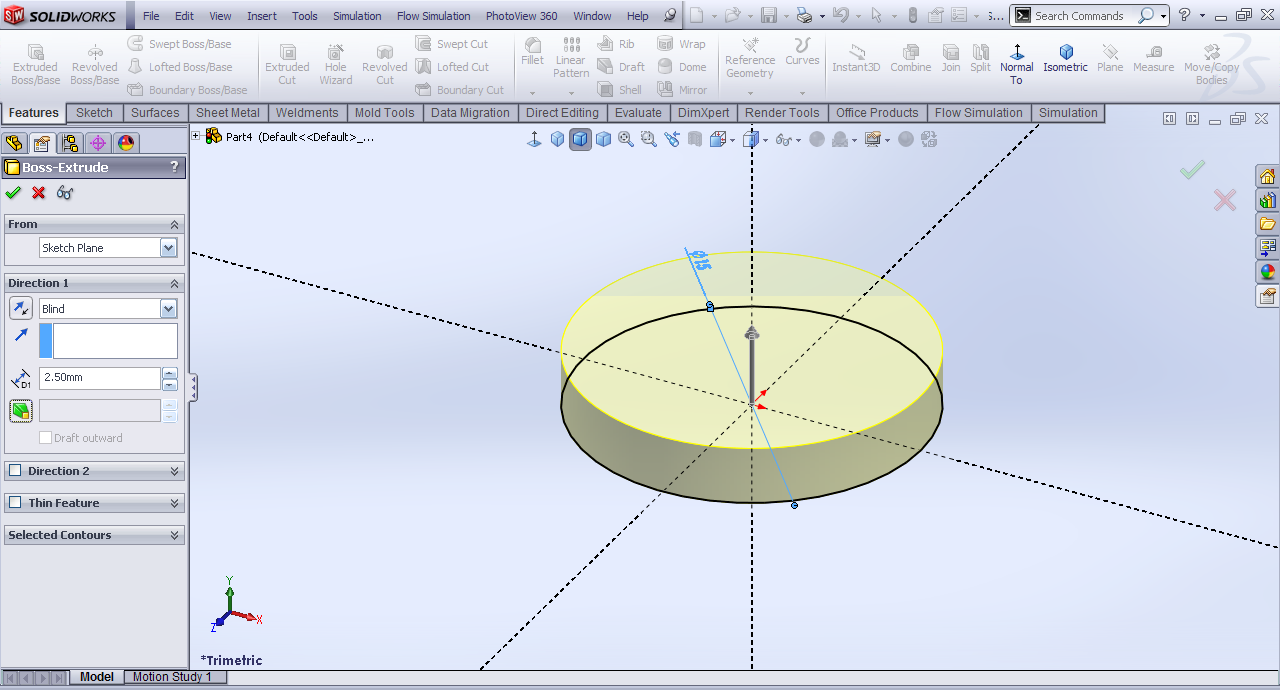This screenshot has height=690, width=1280.
Task: Turn on the Draft On/Off button
Action: [x=20, y=411]
